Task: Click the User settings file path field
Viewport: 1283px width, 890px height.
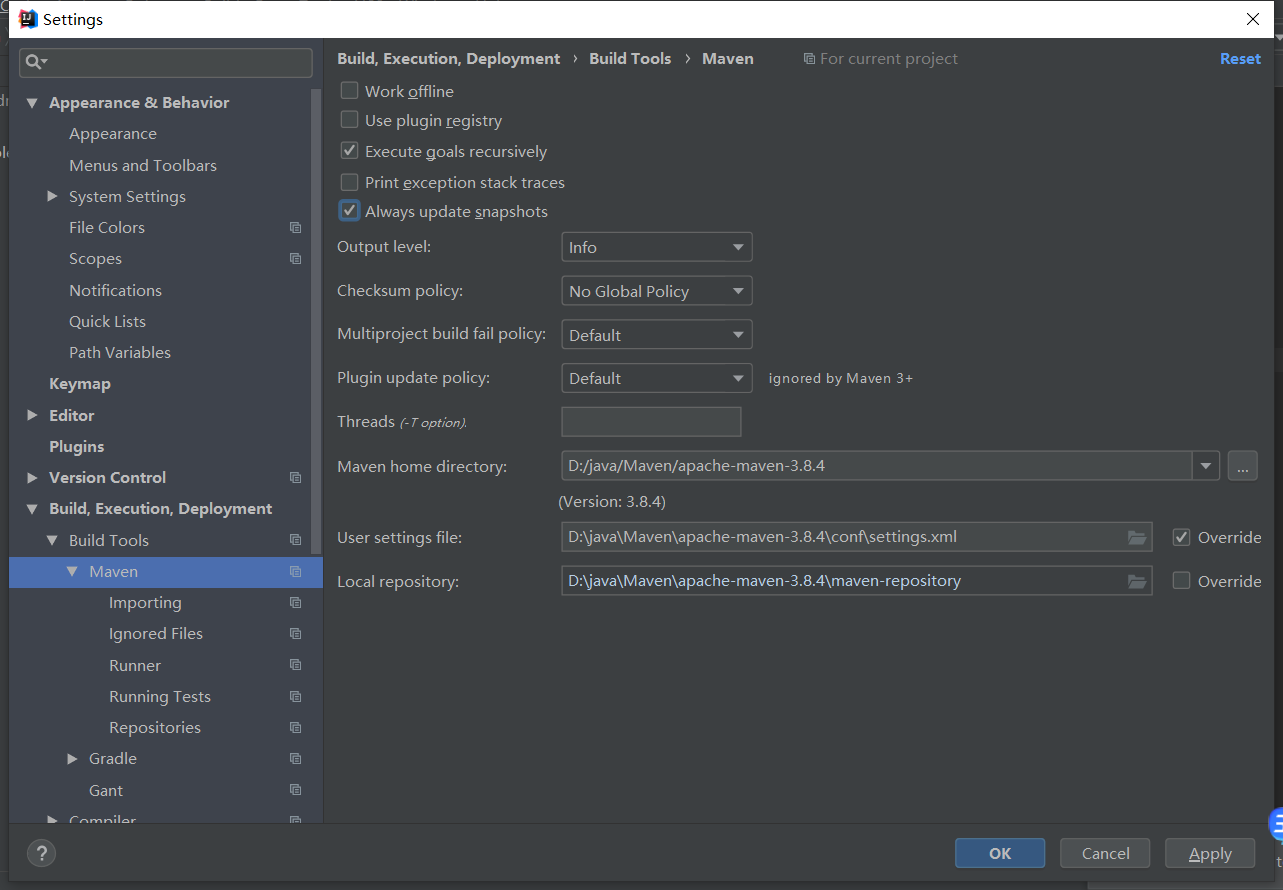Action: (x=857, y=537)
